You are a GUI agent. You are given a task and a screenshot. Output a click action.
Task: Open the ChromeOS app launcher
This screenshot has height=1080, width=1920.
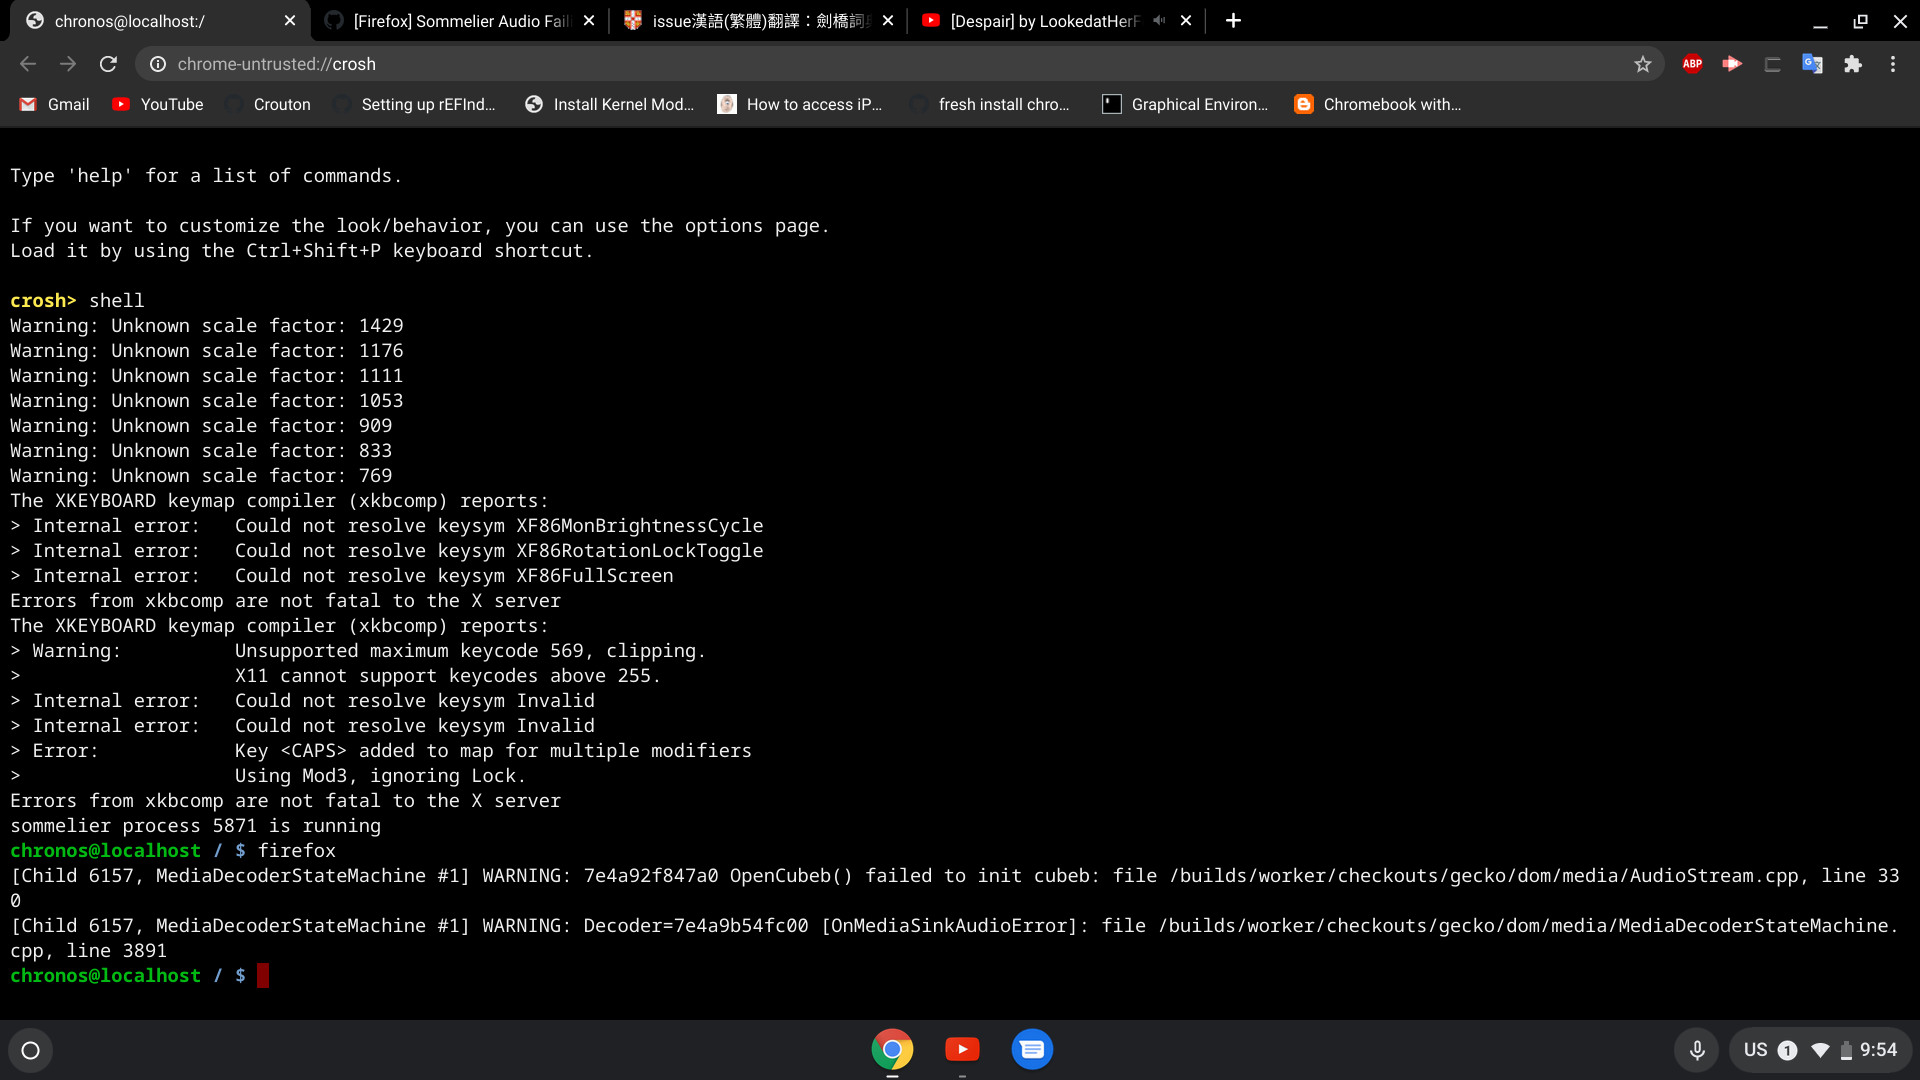(x=30, y=1050)
